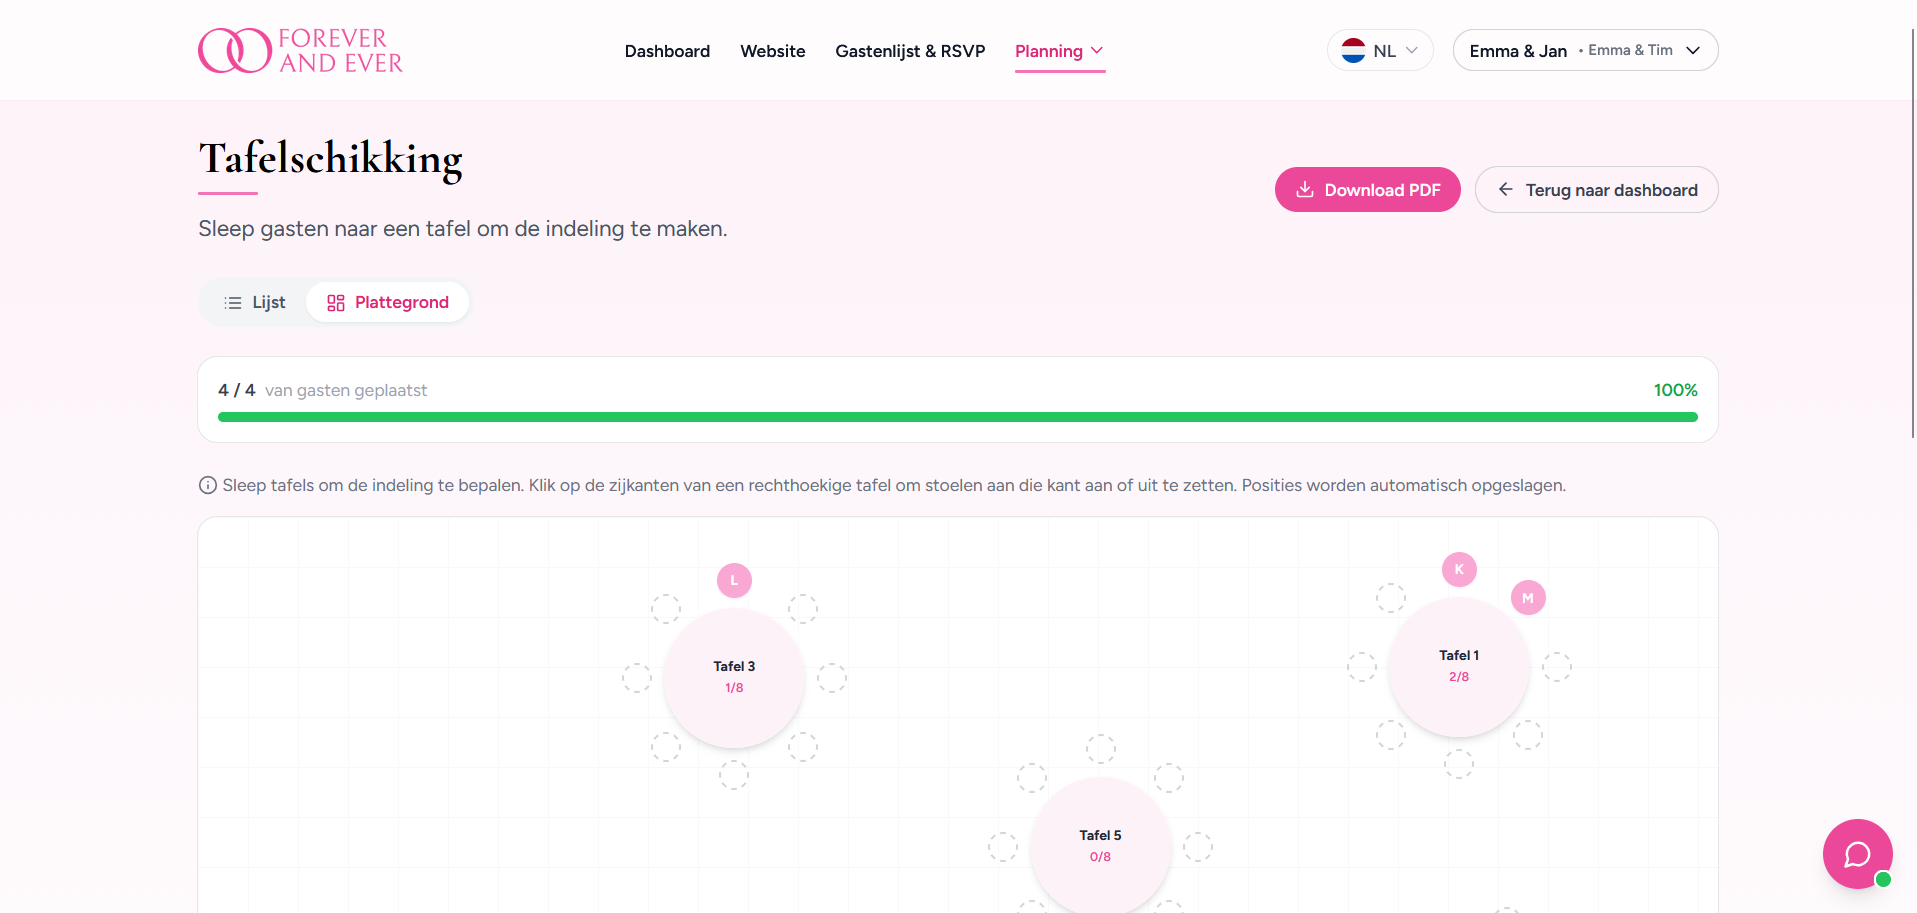Open the Website menu item
The image size is (1917, 913).
tap(772, 51)
